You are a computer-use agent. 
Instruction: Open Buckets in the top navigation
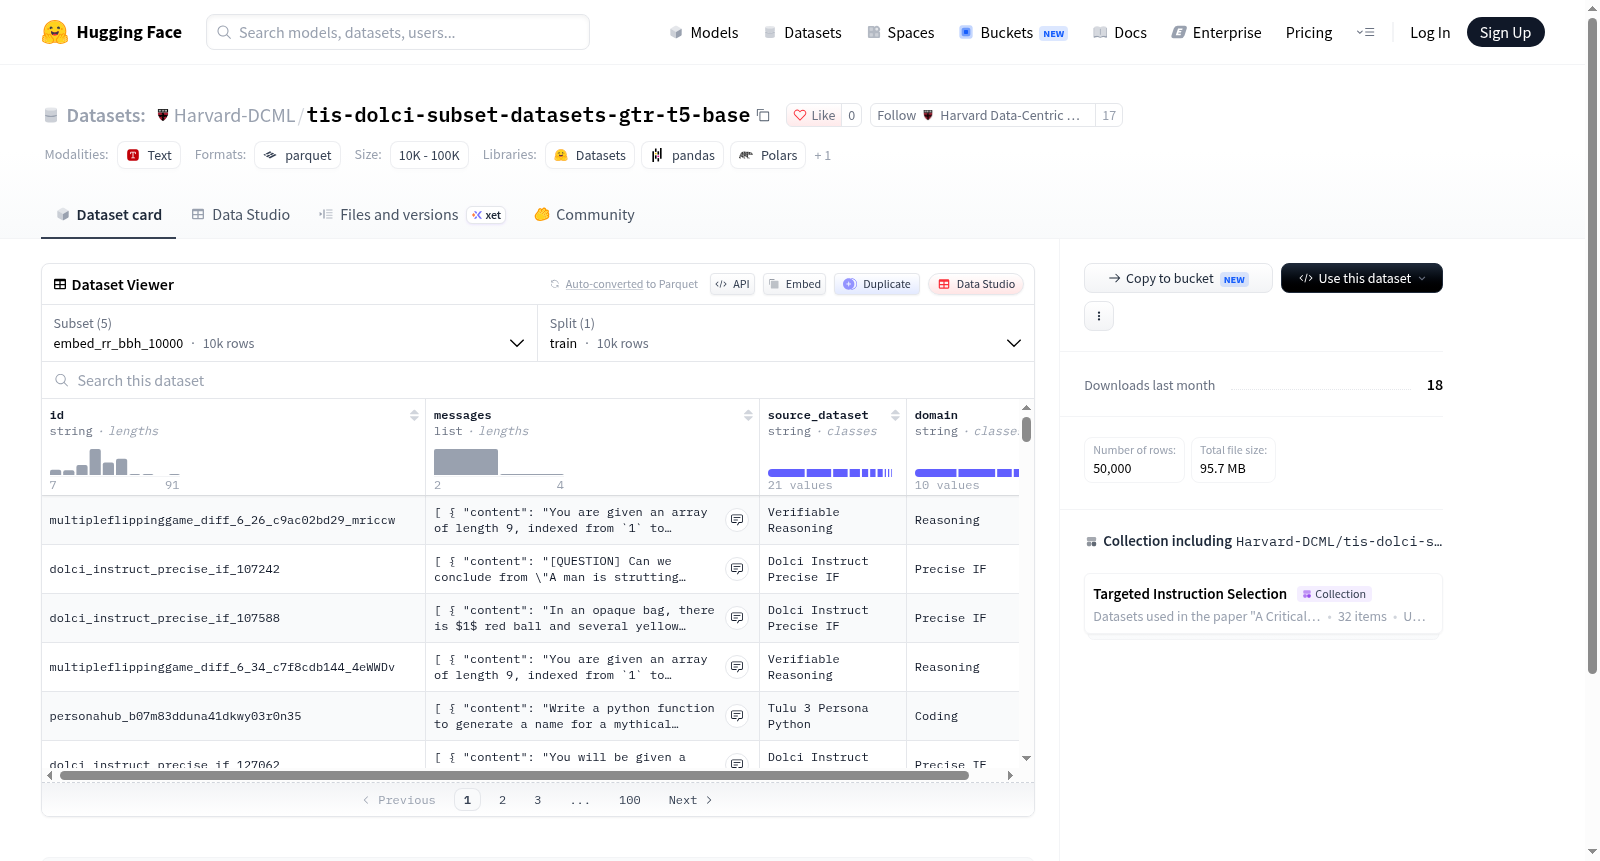pyautogui.click(x=1013, y=32)
